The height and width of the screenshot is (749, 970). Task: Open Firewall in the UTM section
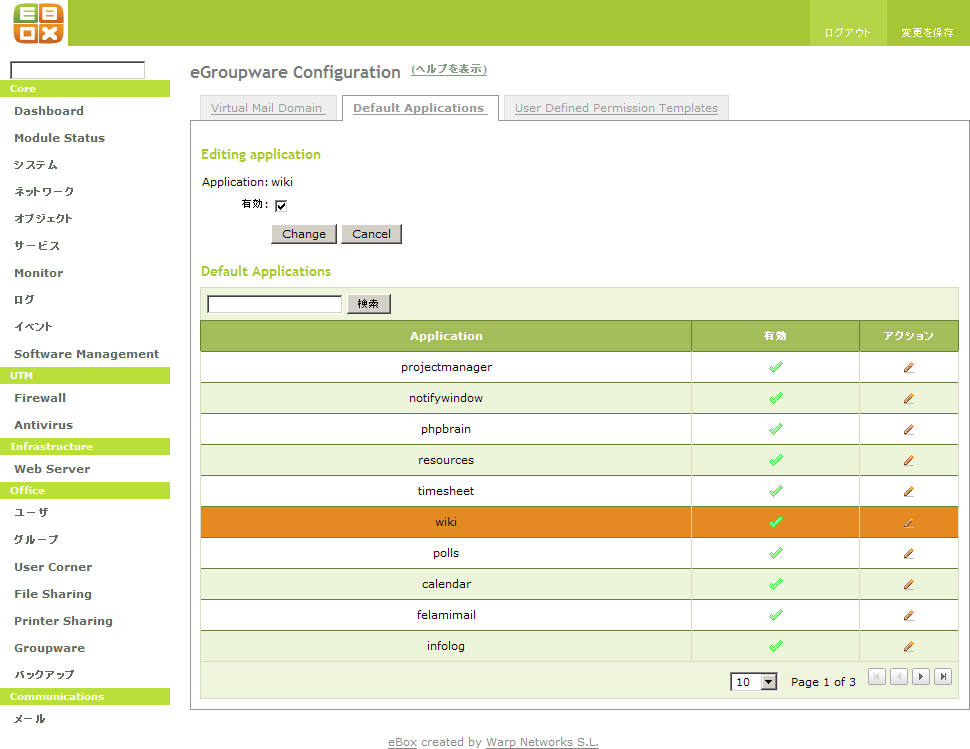click(x=40, y=398)
